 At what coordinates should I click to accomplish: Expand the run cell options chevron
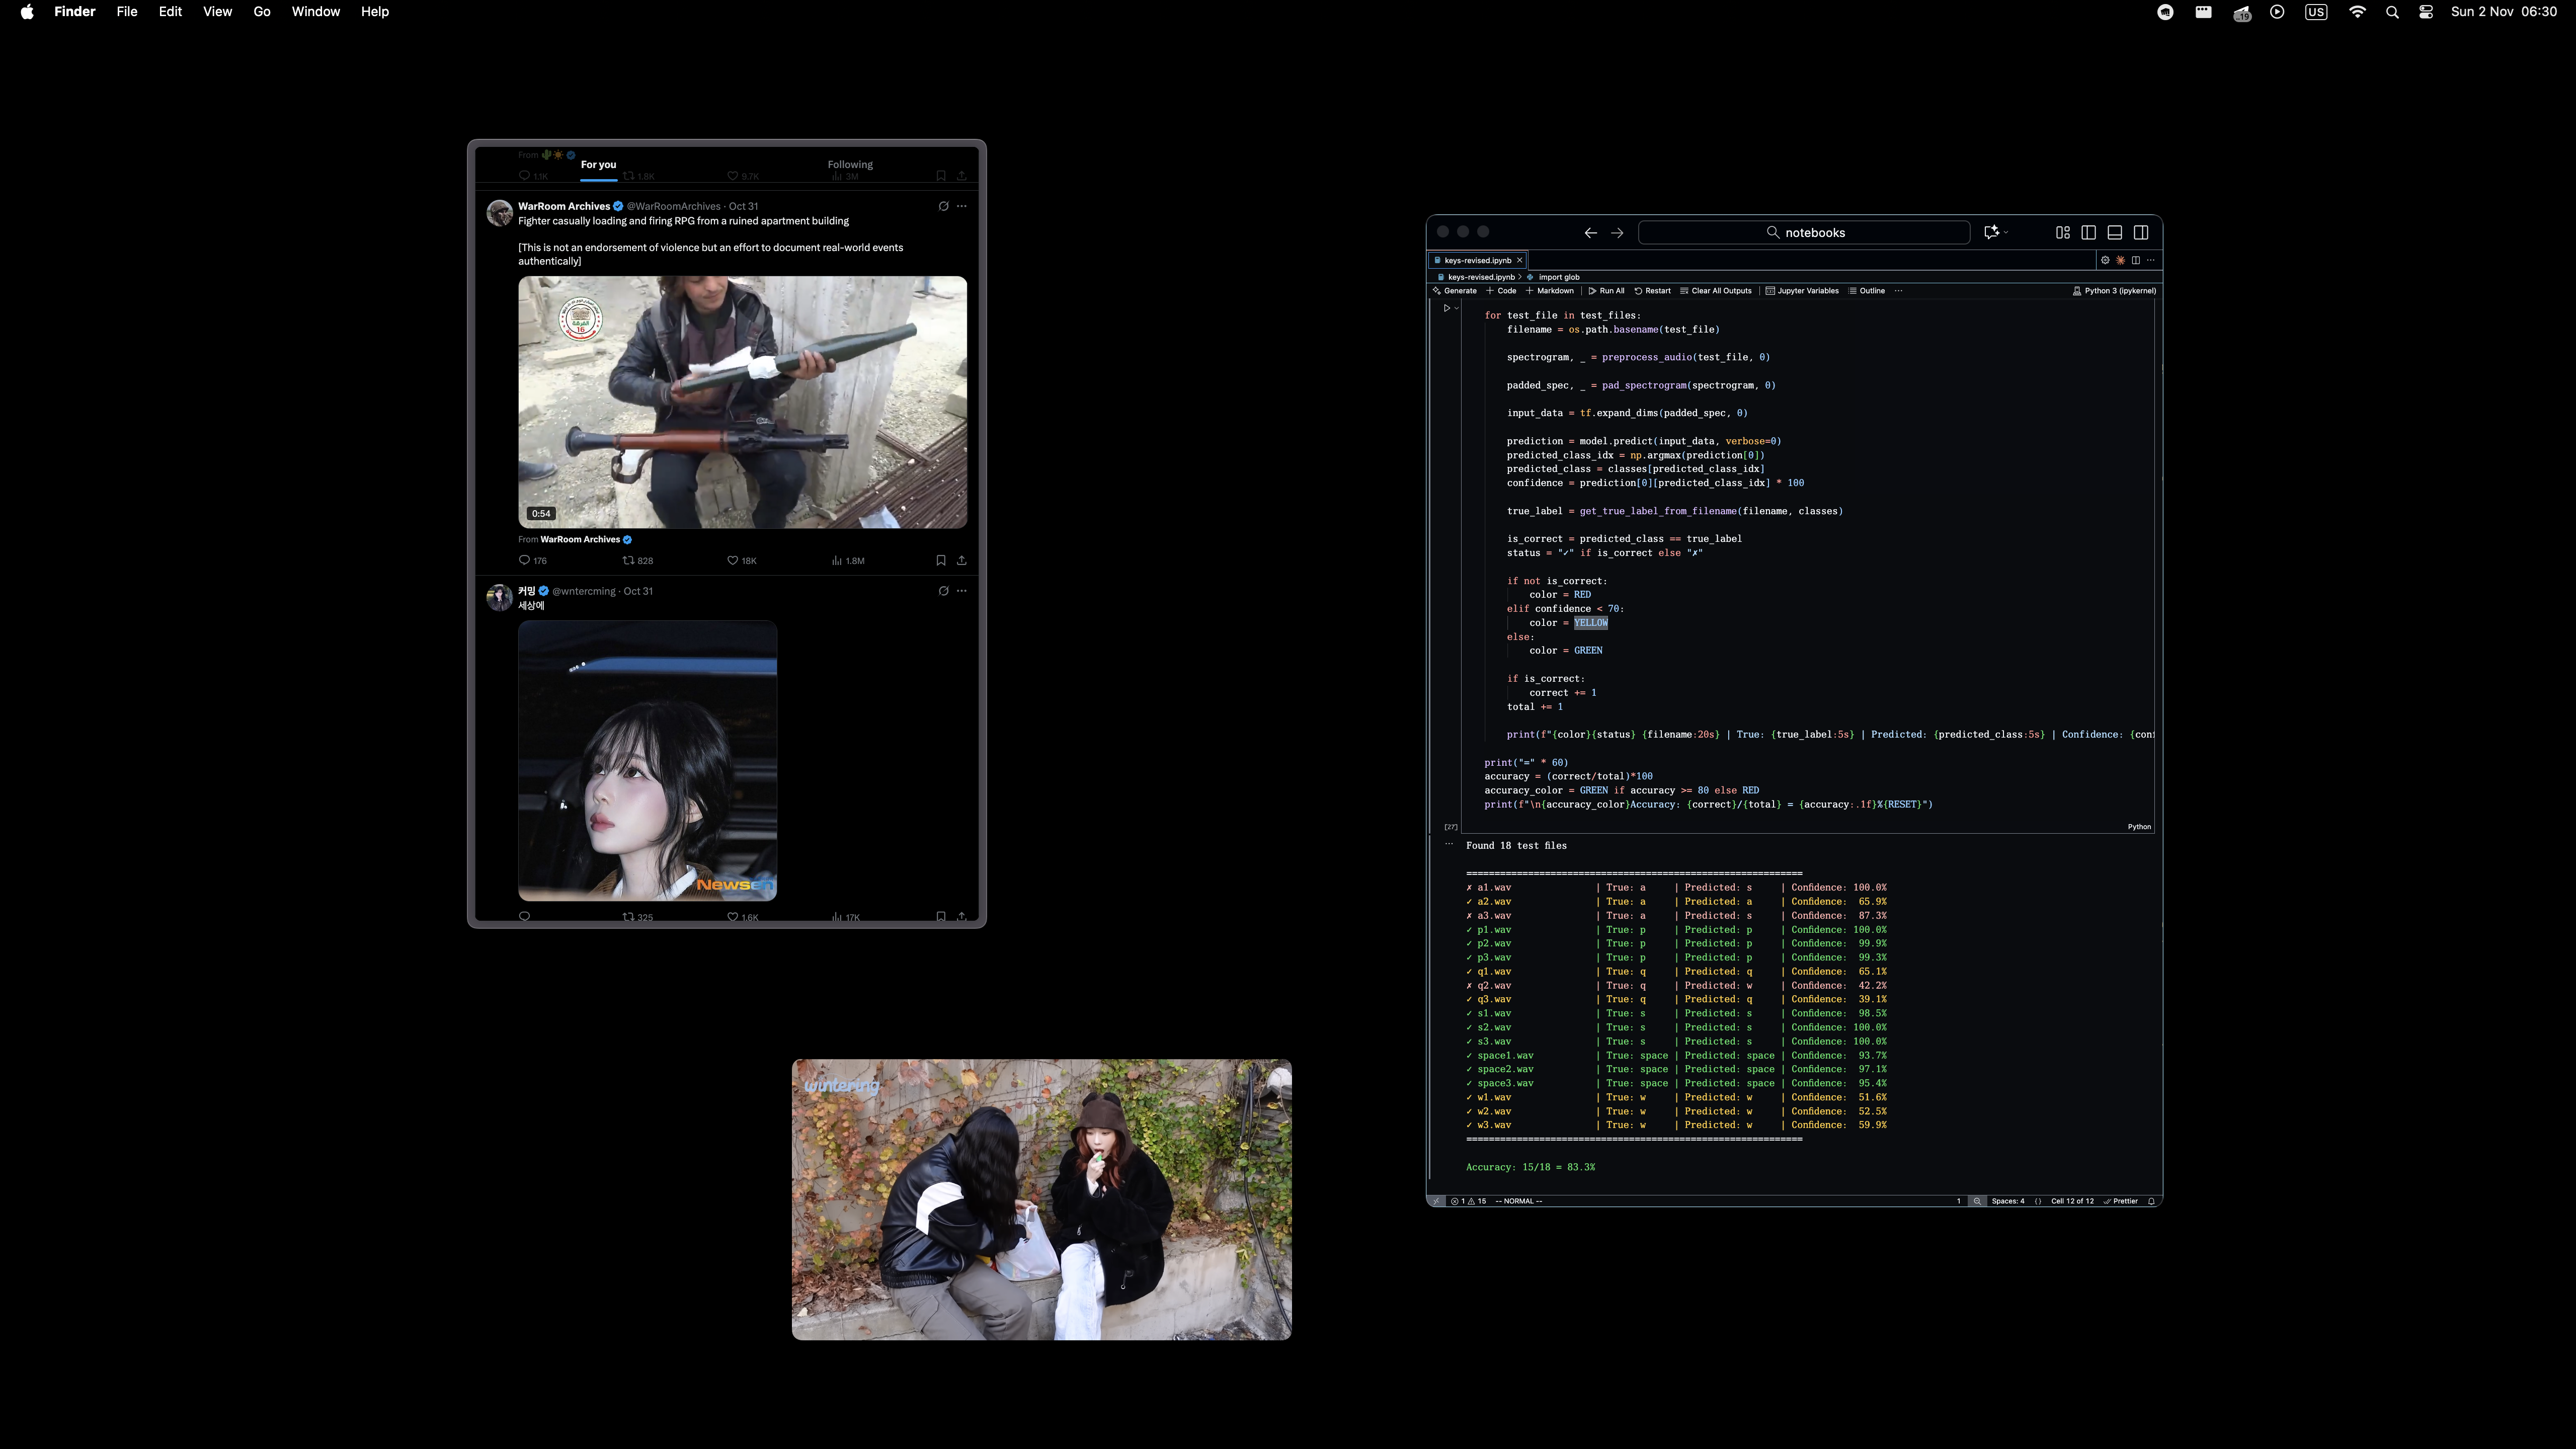click(x=1457, y=309)
